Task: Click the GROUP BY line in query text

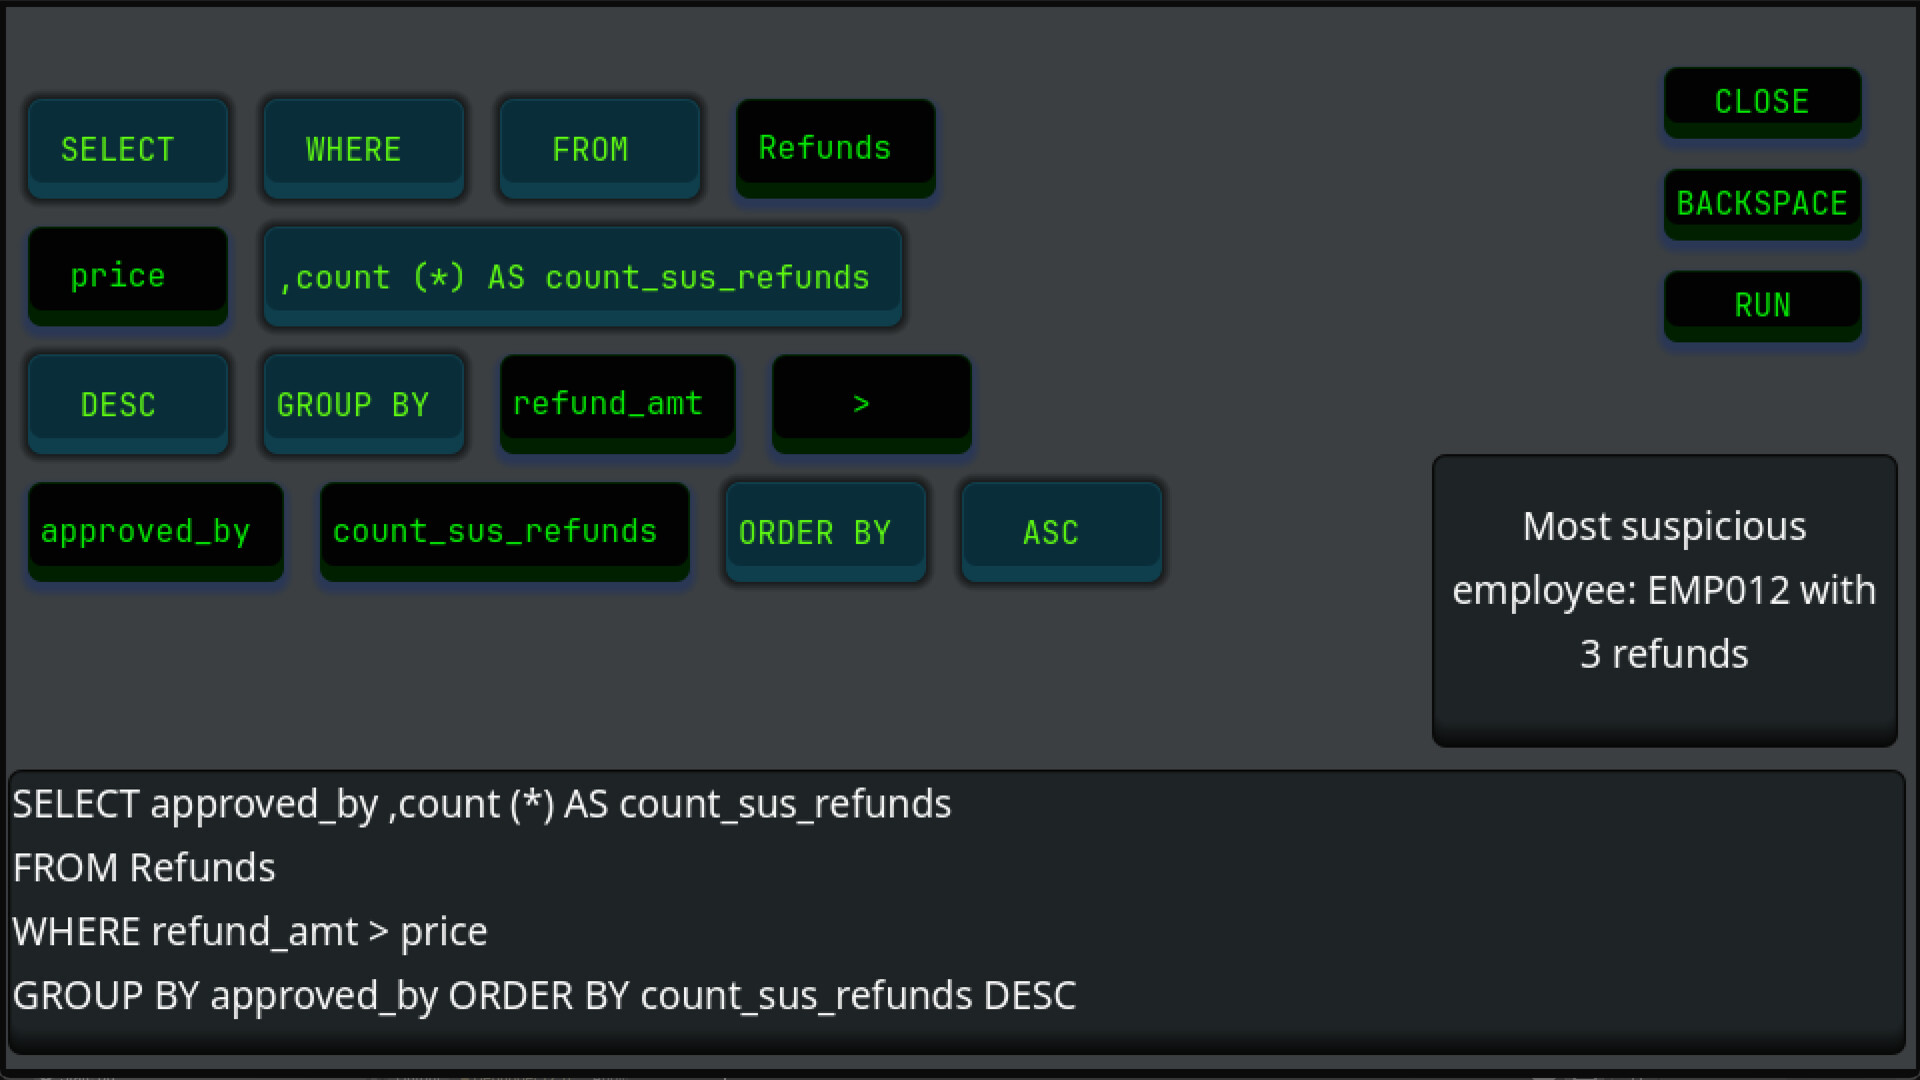Action: [543, 996]
